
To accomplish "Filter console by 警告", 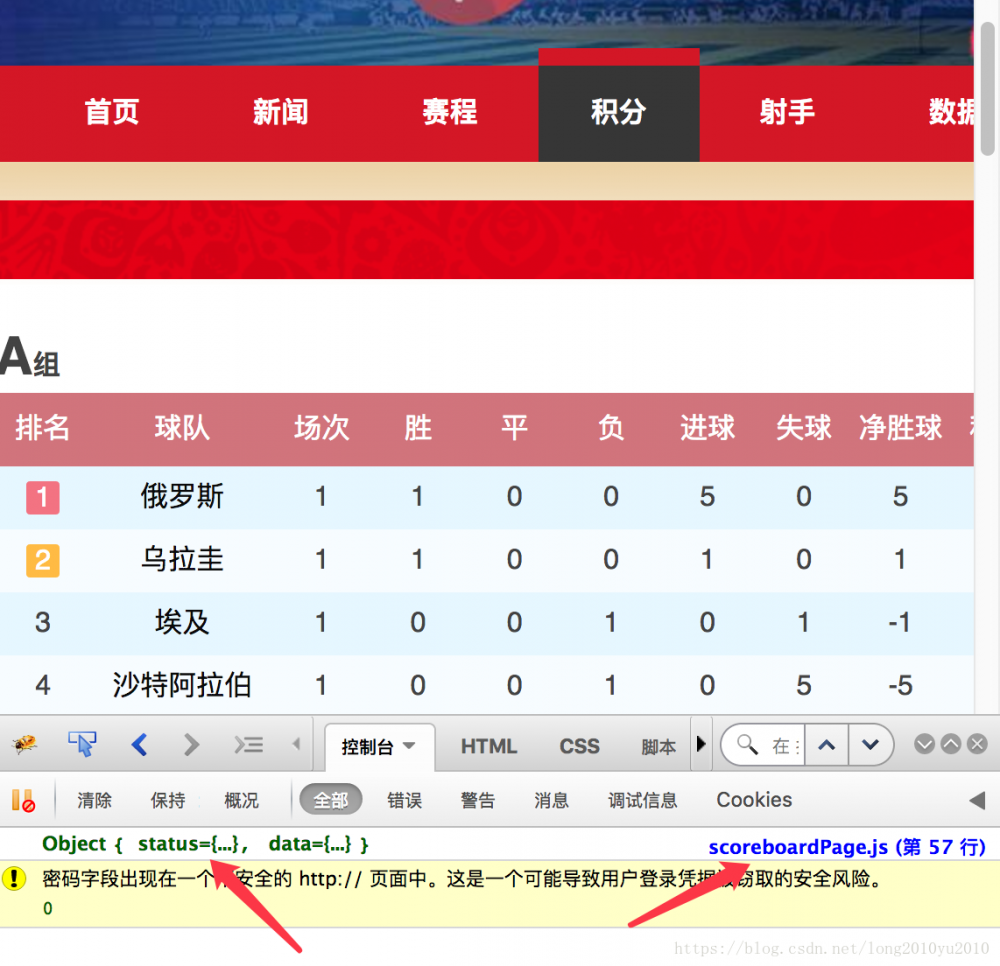I will pos(478,800).
